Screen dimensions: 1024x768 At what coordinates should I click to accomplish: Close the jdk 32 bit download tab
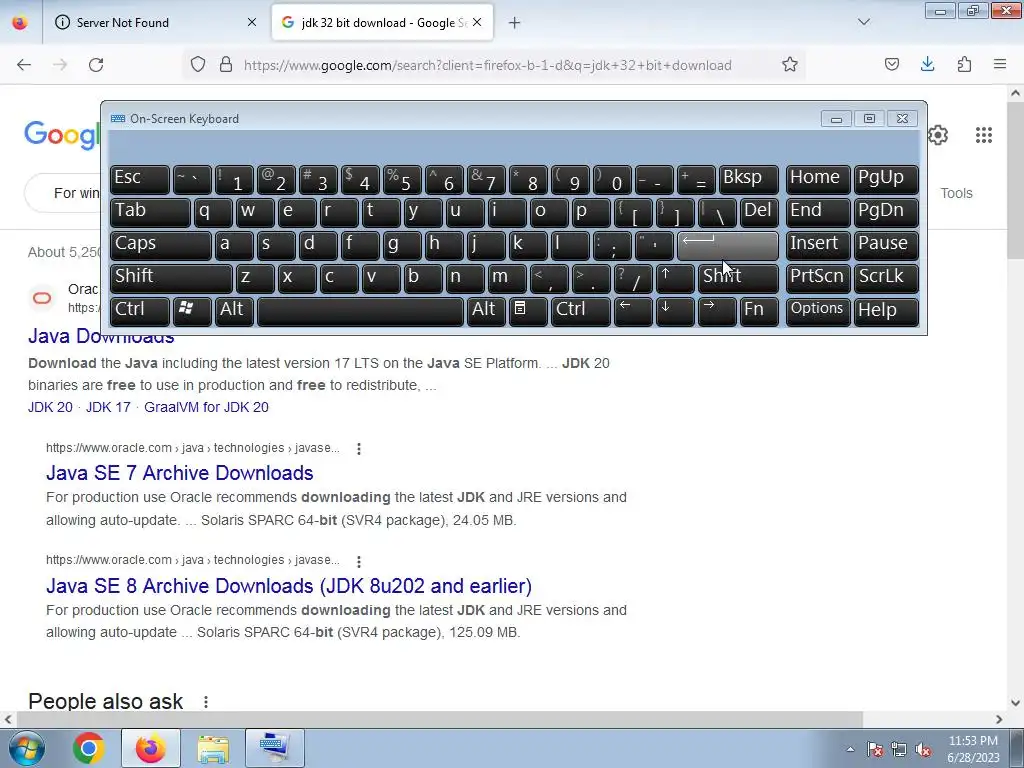(477, 23)
